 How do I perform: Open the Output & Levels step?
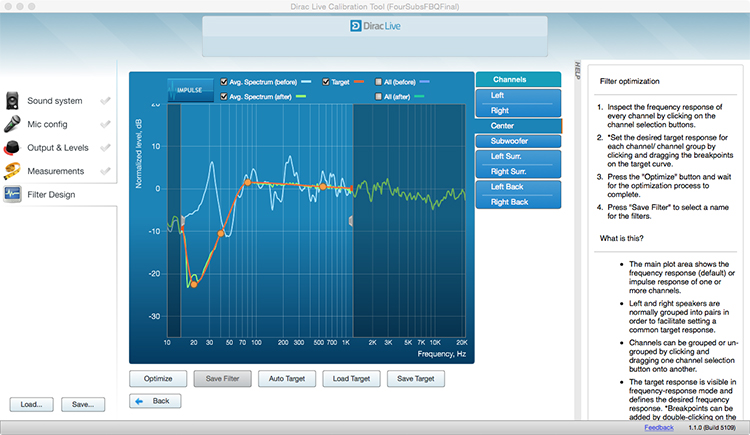(x=58, y=148)
